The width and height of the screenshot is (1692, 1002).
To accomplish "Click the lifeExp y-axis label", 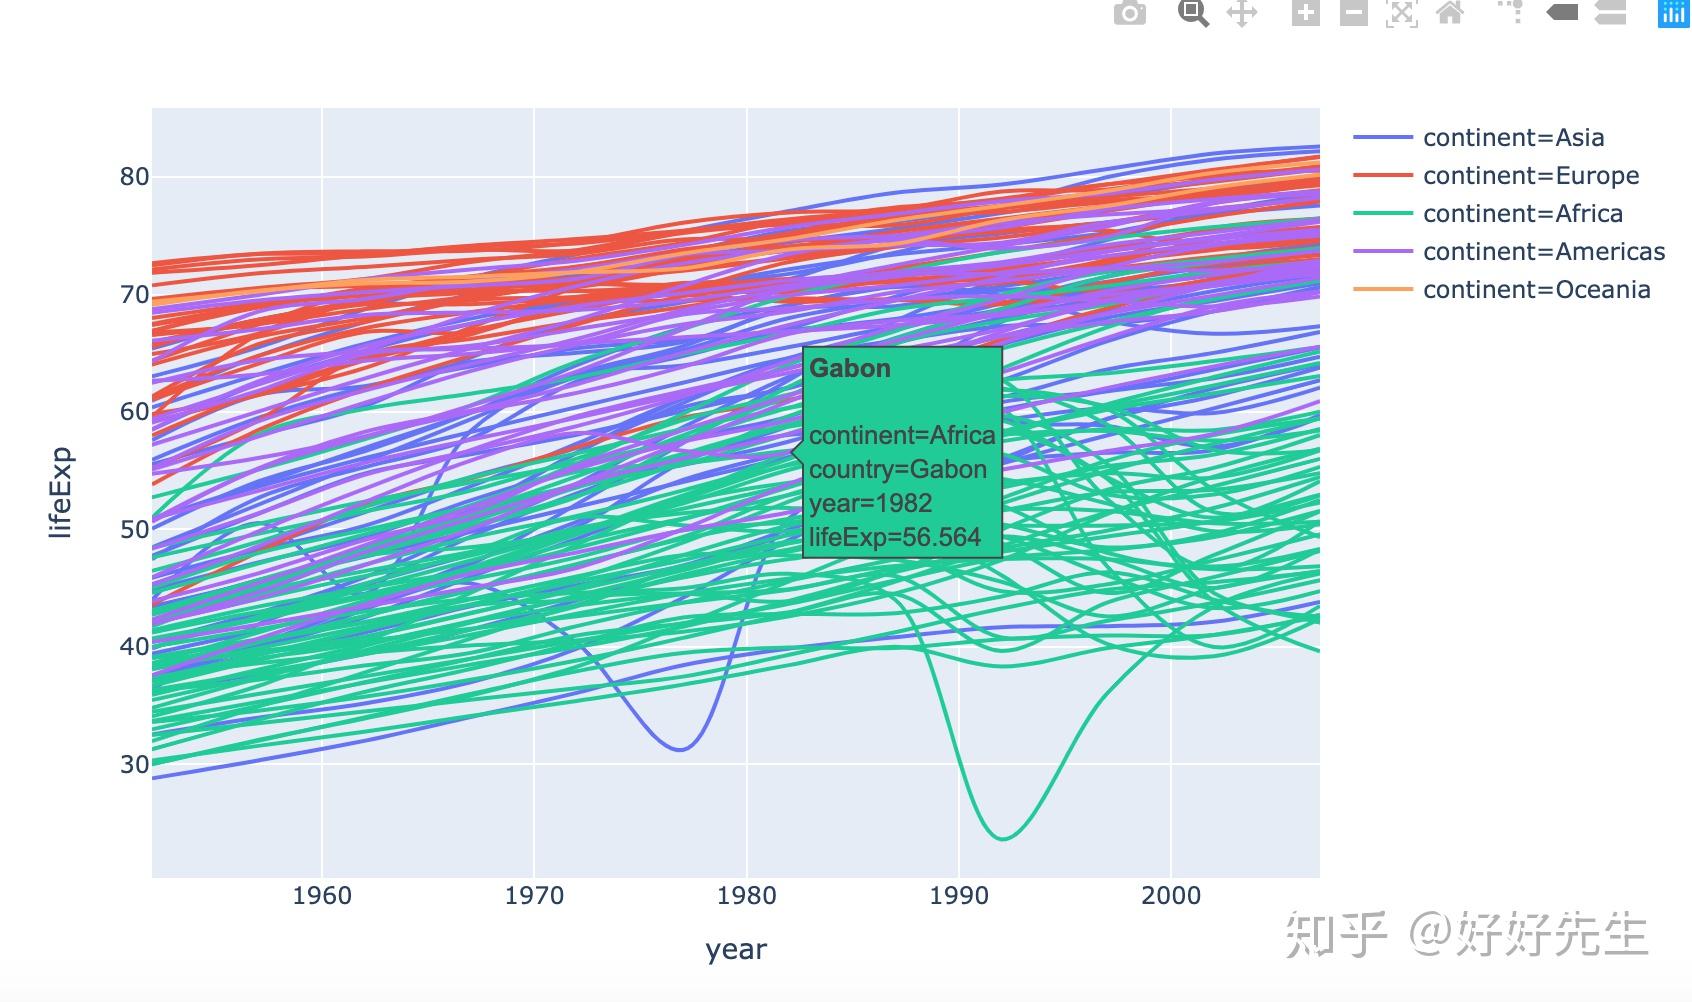I will (62, 490).
